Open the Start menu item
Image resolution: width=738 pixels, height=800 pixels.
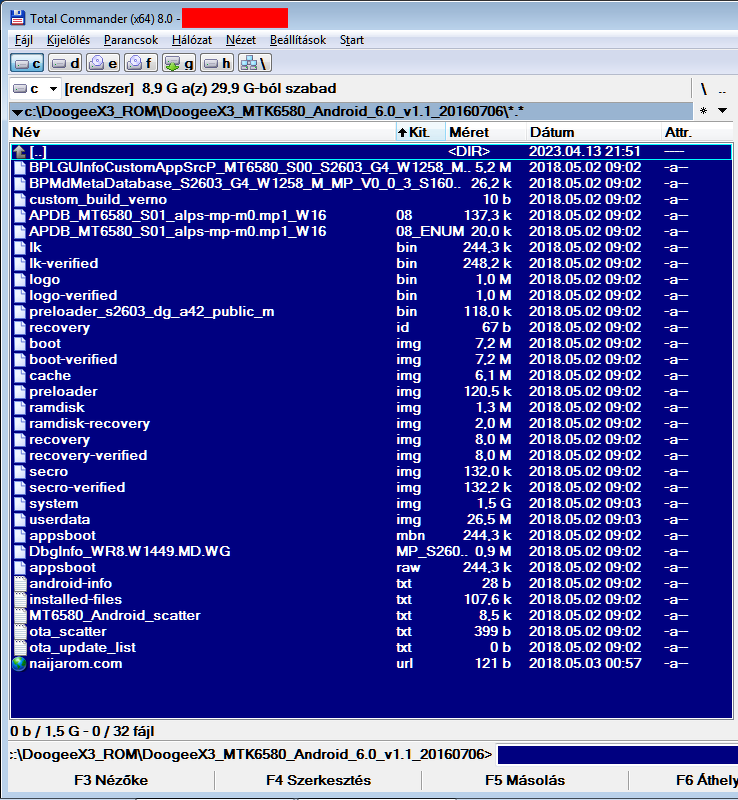click(352, 40)
